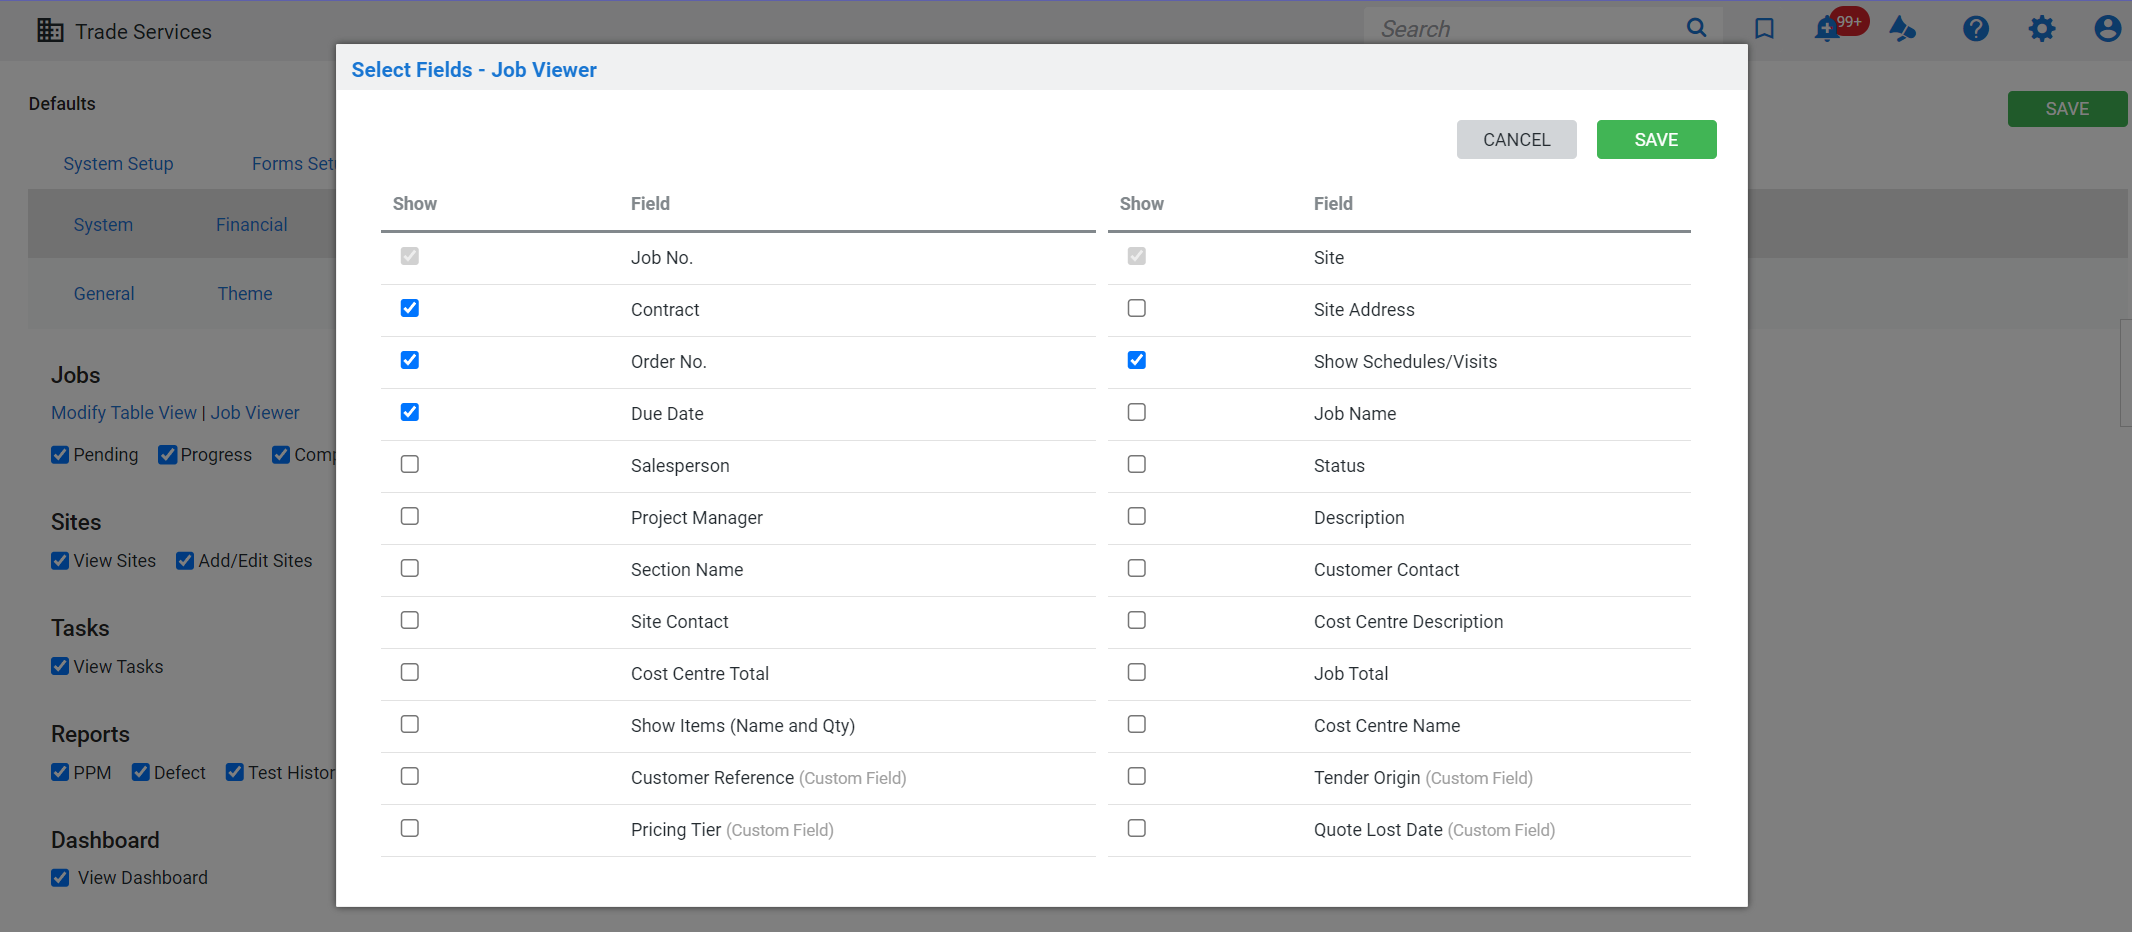Enable the Description field checkbox
This screenshot has width=2132, height=932.
pos(1137,516)
